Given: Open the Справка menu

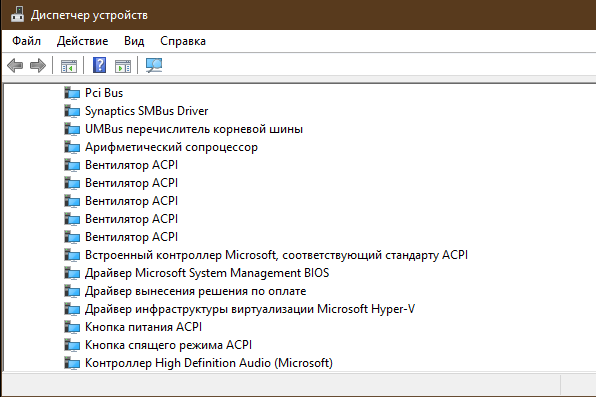Looking at the screenshot, I should (183, 41).
